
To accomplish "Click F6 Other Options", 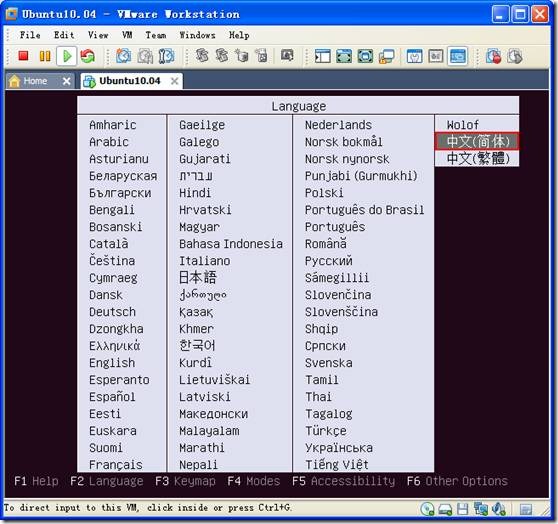I will pos(457,481).
